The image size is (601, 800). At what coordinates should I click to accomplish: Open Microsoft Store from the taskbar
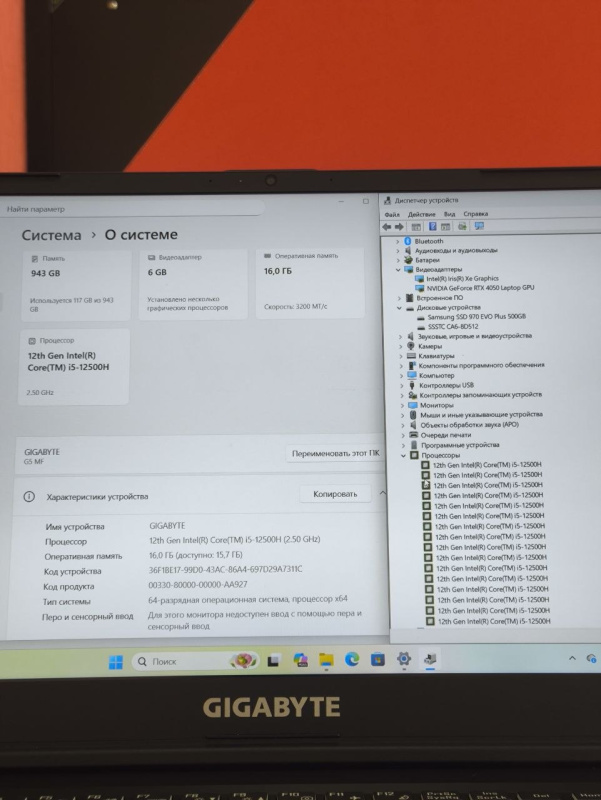(x=378, y=659)
